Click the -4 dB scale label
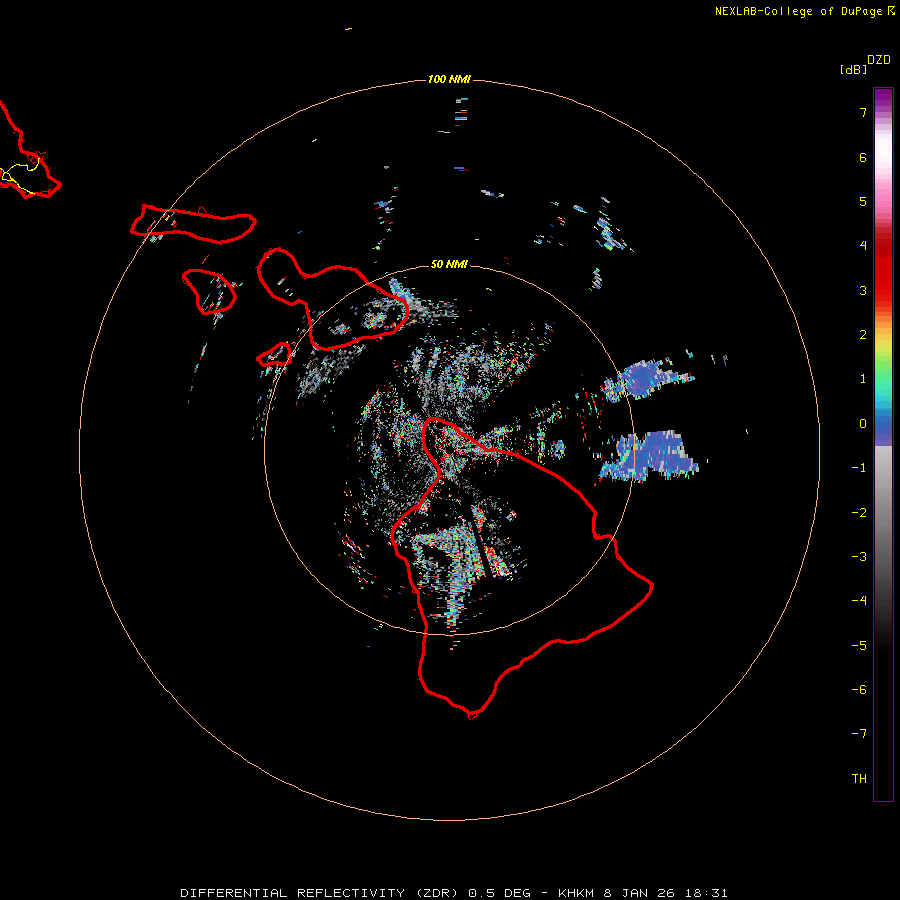Image resolution: width=900 pixels, height=900 pixels. pyautogui.click(x=859, y=601)
